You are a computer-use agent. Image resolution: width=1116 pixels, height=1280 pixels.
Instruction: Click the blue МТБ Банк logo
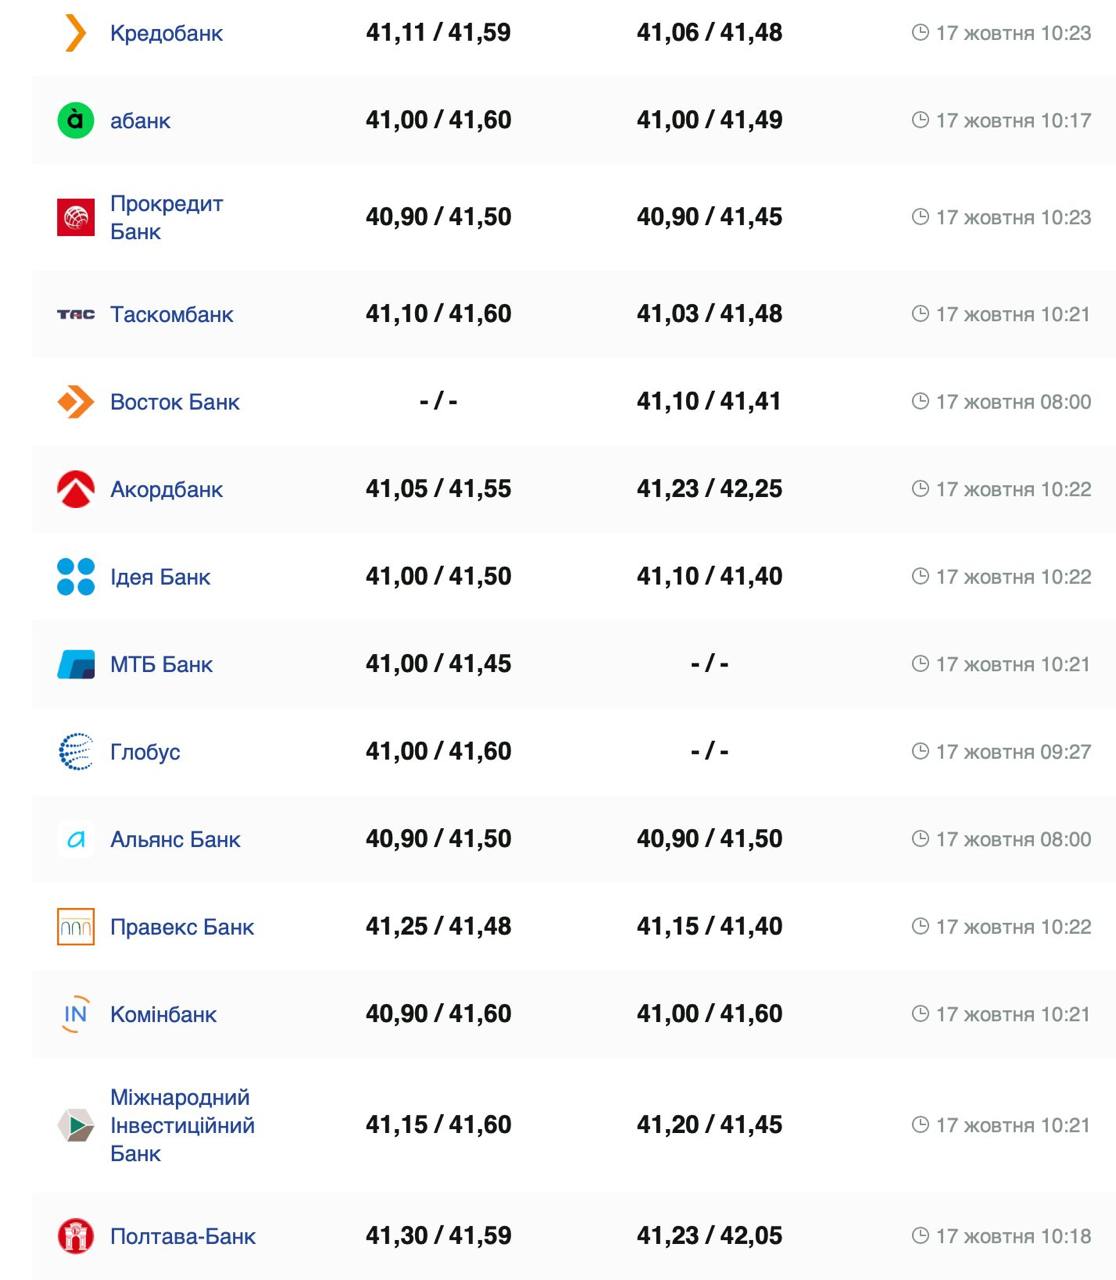tap(76, 664)
